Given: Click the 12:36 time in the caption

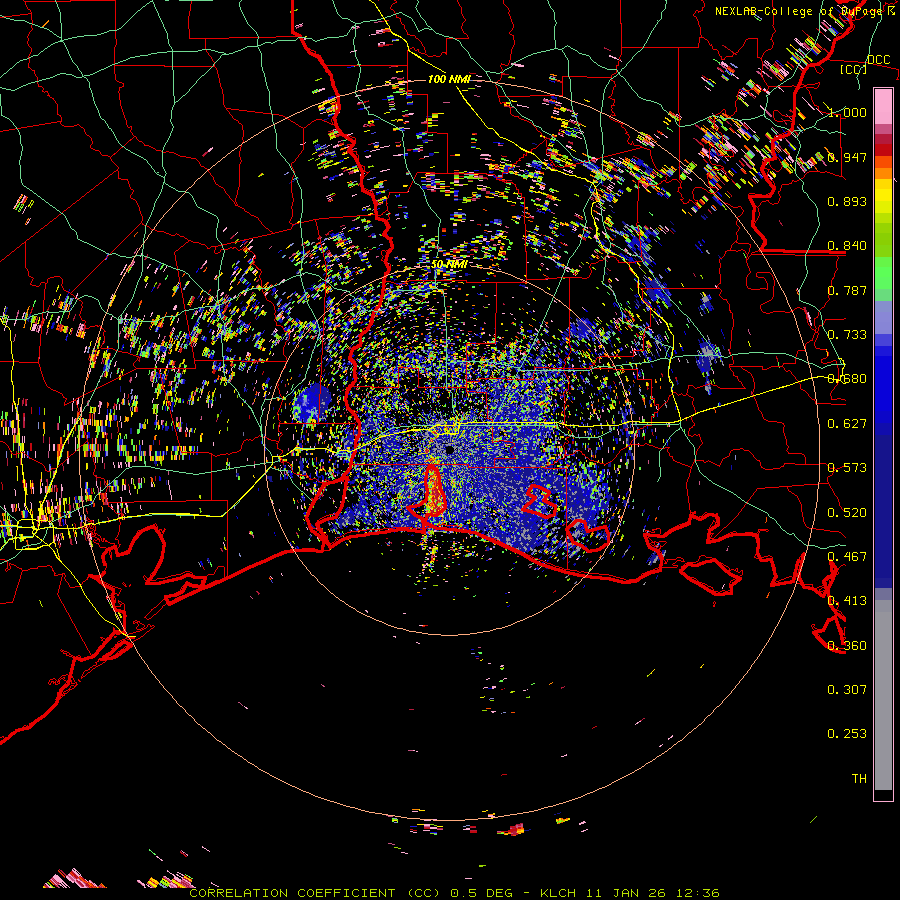Looking at the screenshot, I should click(x=698, y=893).
